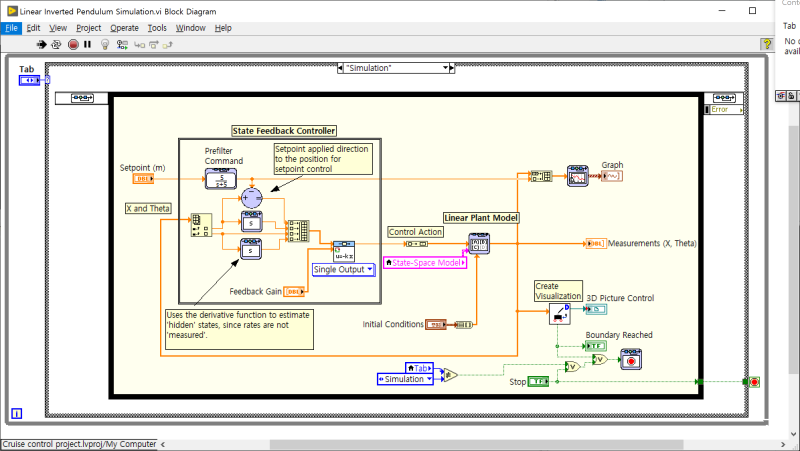Open the Help menu

[x=223, y=28]
